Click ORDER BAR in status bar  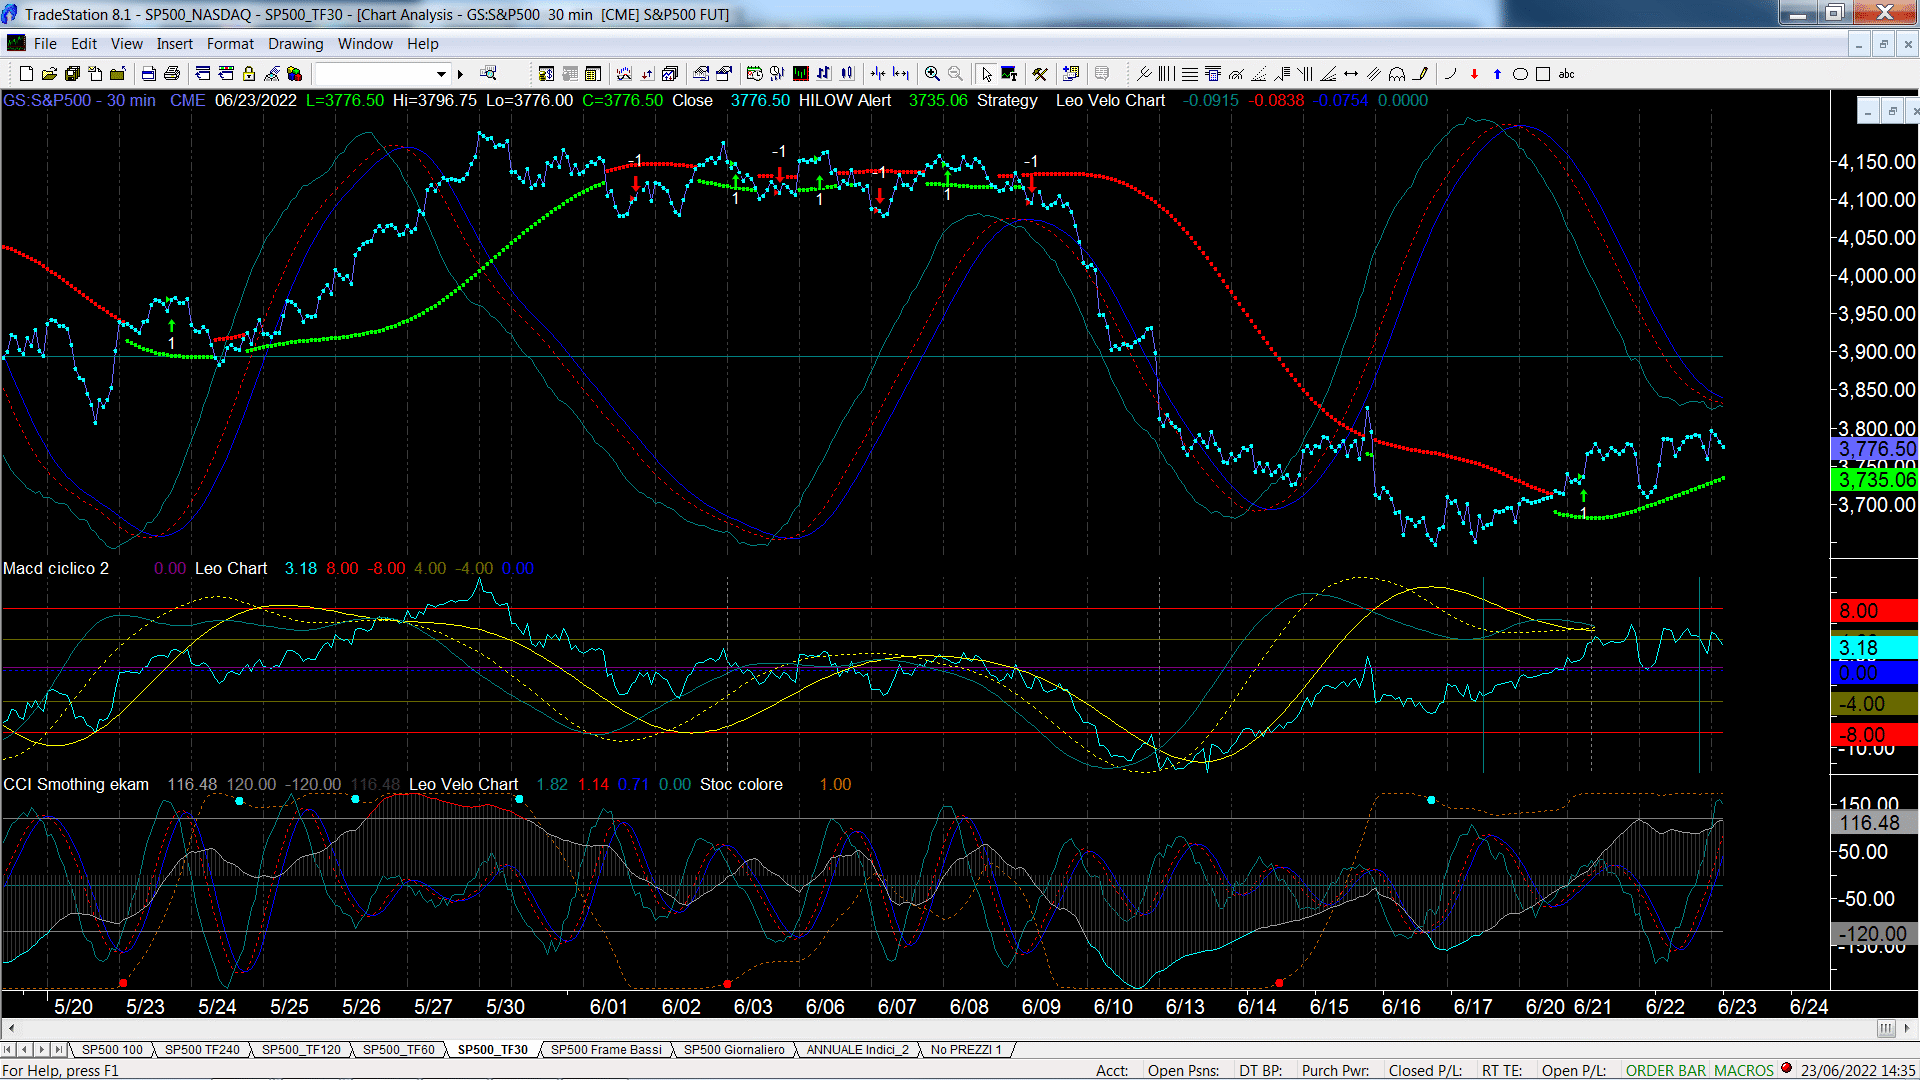click(x=1665, y=1071)
